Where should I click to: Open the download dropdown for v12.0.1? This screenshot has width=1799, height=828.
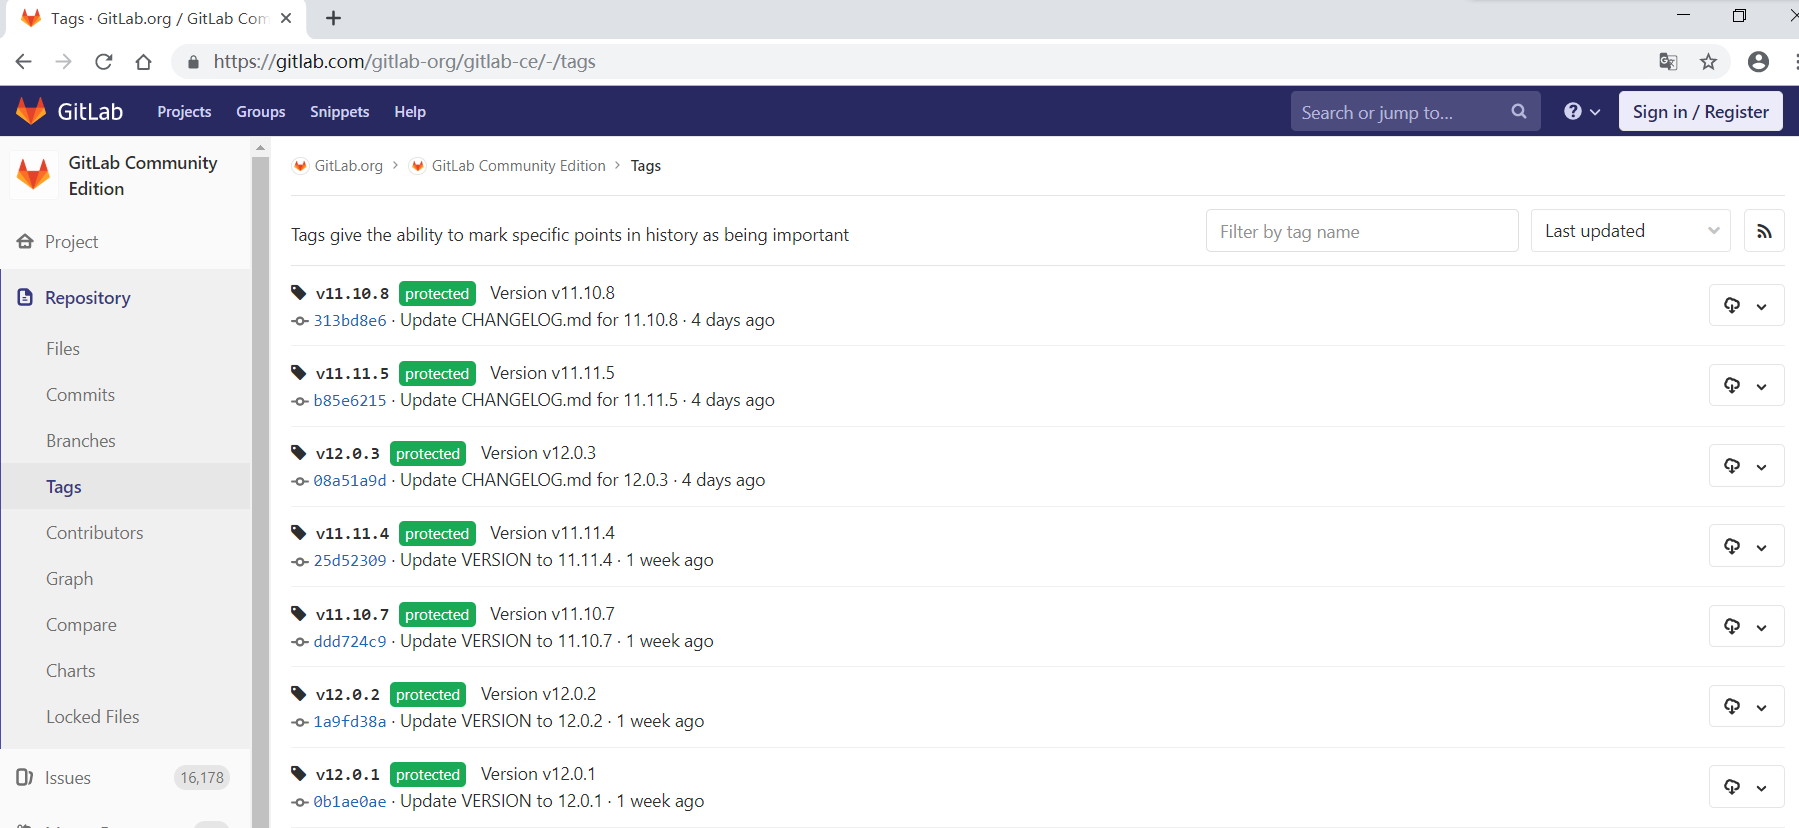coord(1746,786)
